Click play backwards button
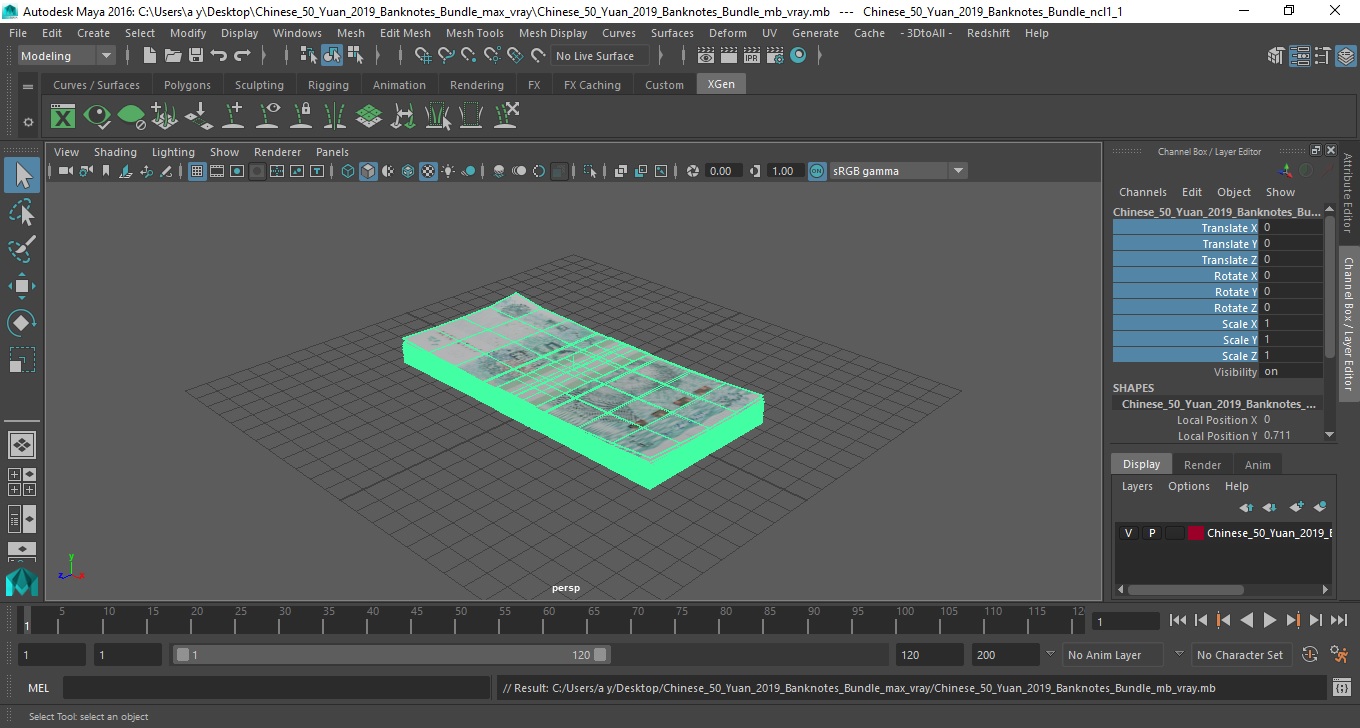This screenshot has height=728, width=1360. tap(1246, 620)
